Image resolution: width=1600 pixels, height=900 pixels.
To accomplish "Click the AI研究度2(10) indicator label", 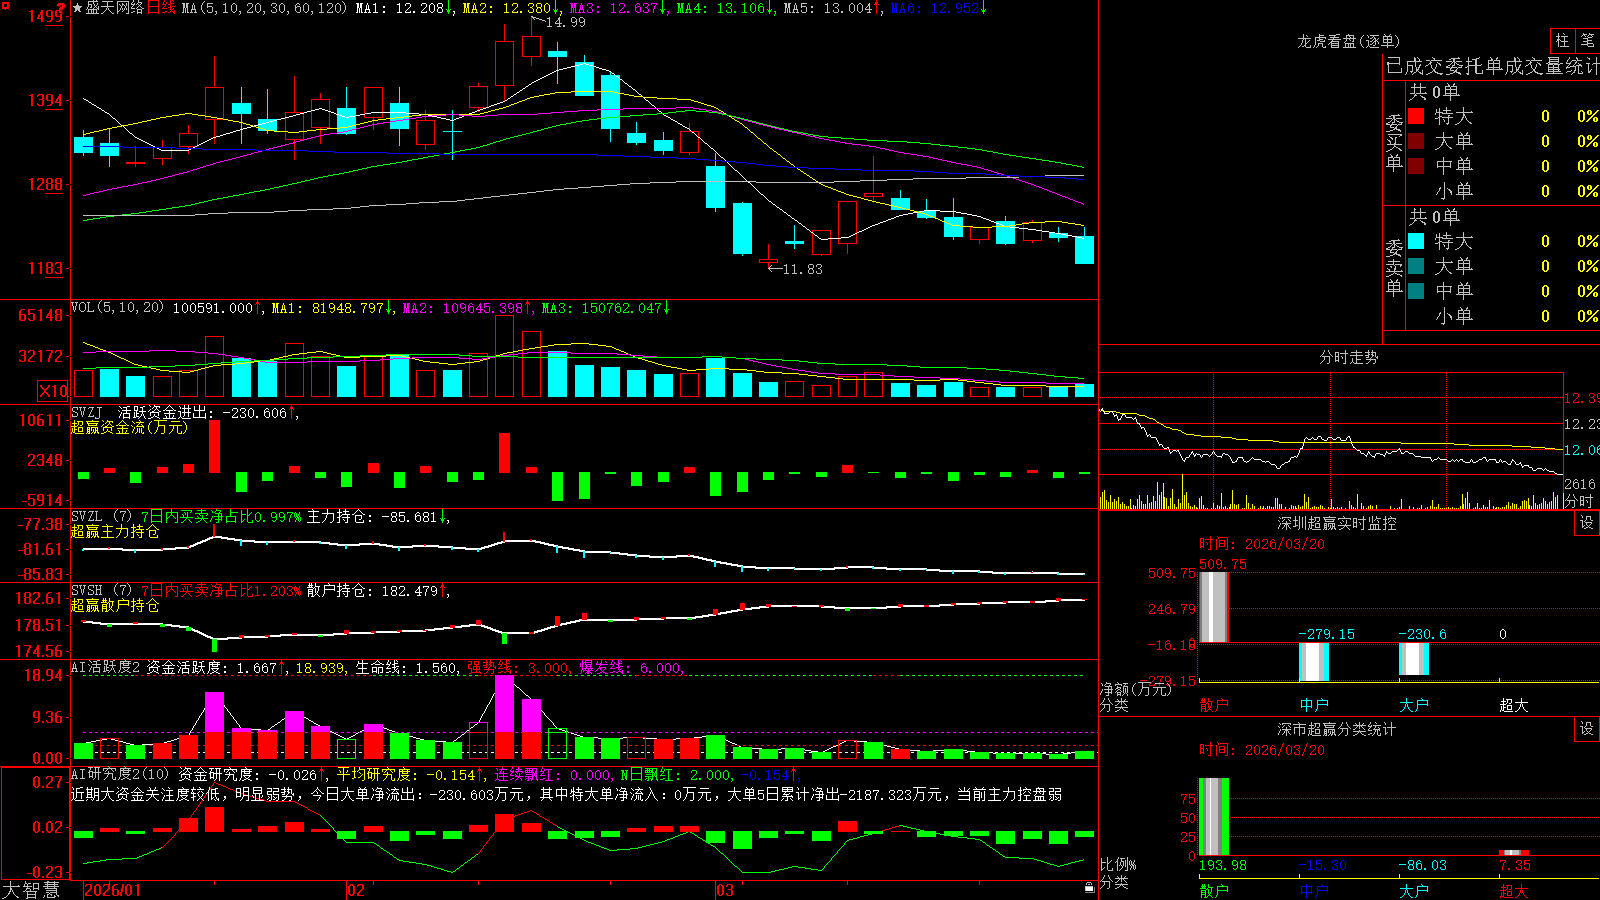I will point(121,774).
